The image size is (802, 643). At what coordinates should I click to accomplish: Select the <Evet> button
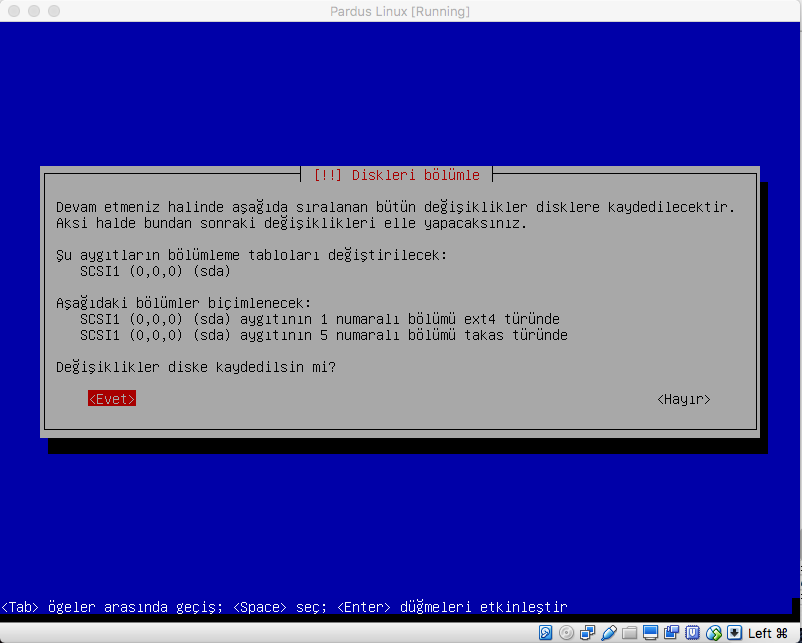click(x=111, y=399)
